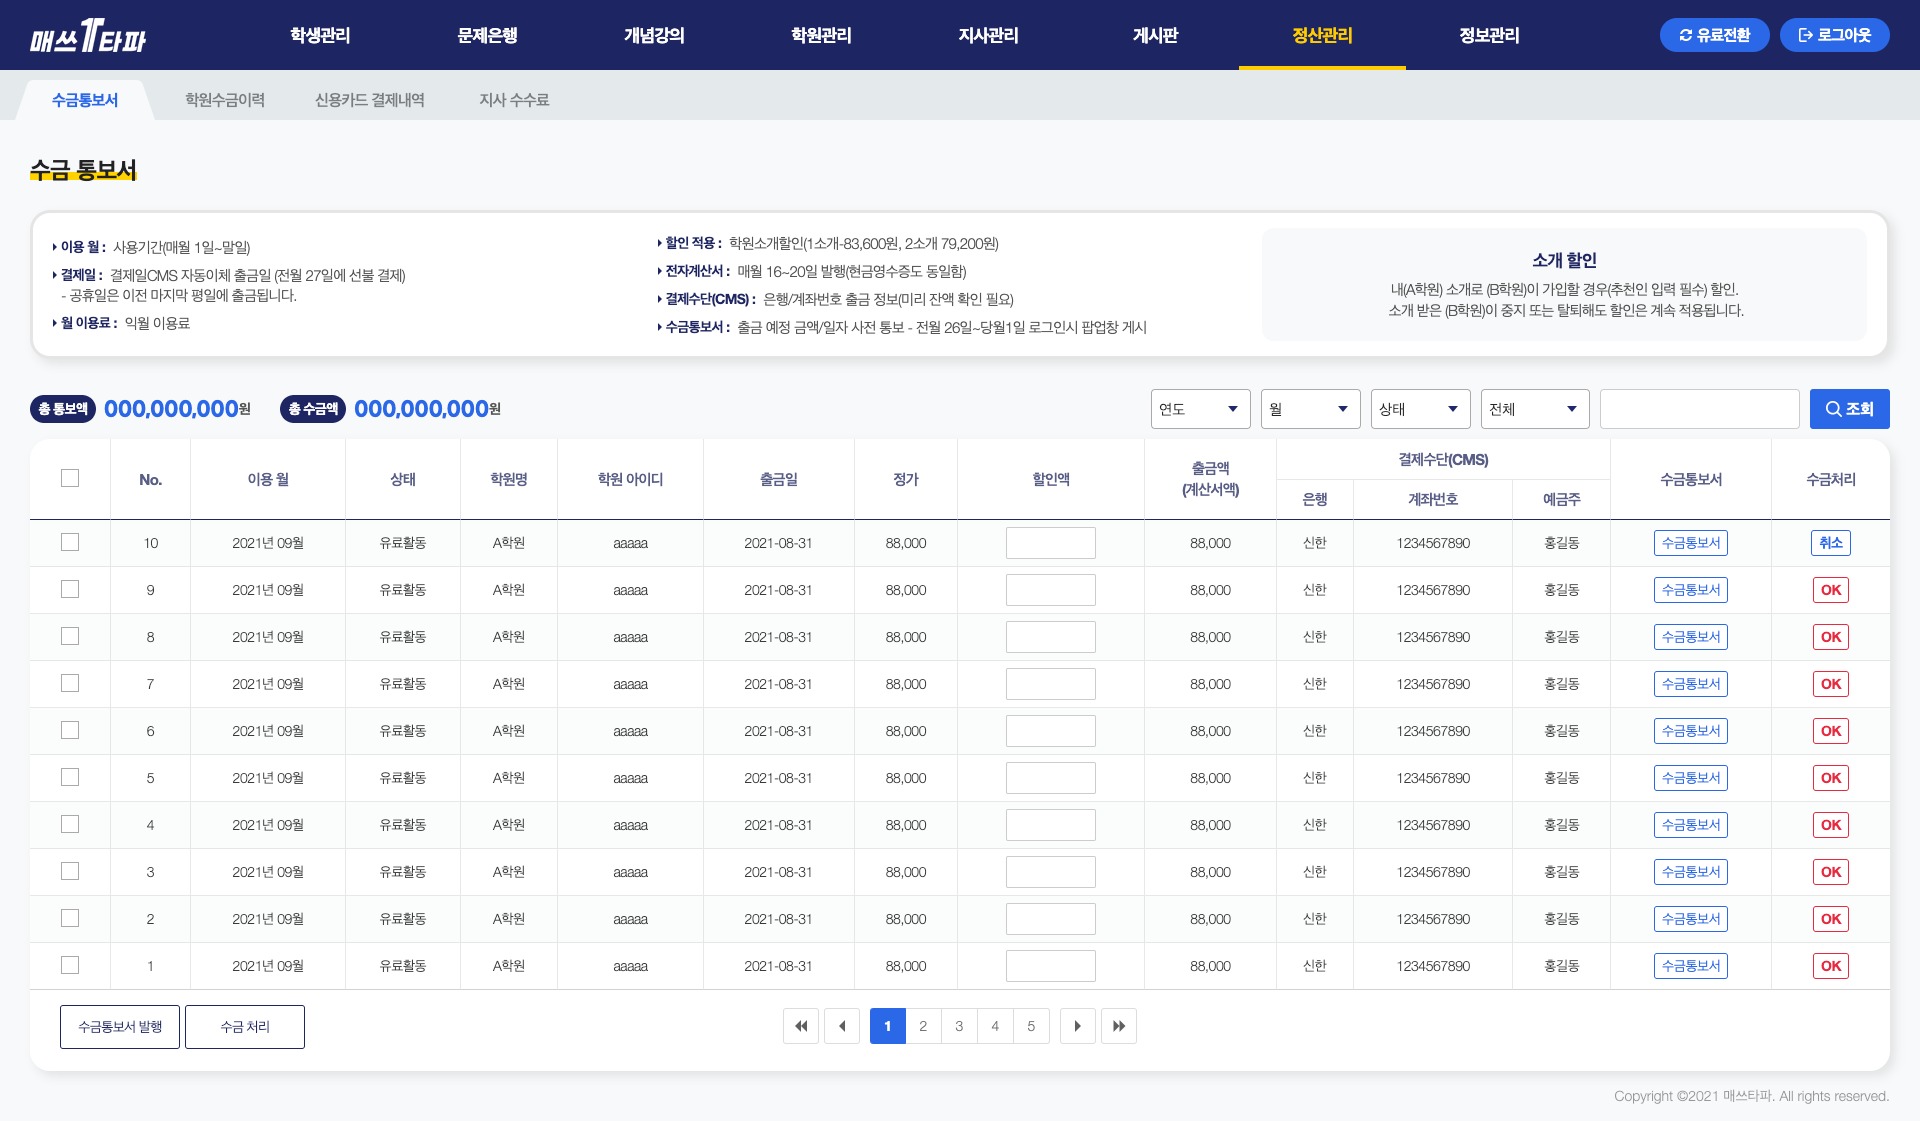Check the checkbox for row No. 3
Screen dimensions: 1920x1121
click(x=70, y=871)
